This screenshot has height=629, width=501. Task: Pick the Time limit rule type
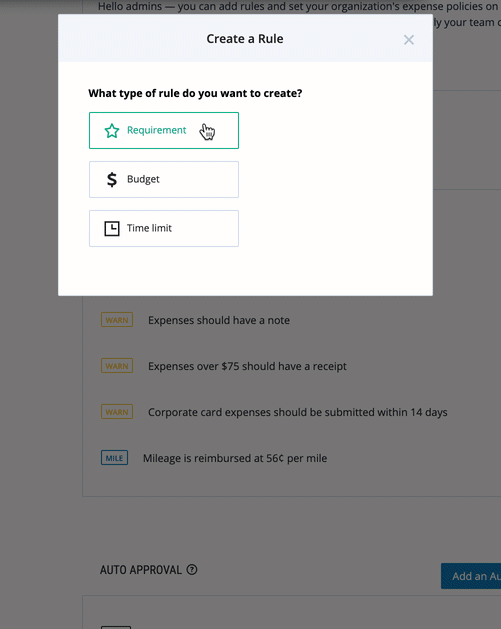pyautogui.click(x=164, y=228)
